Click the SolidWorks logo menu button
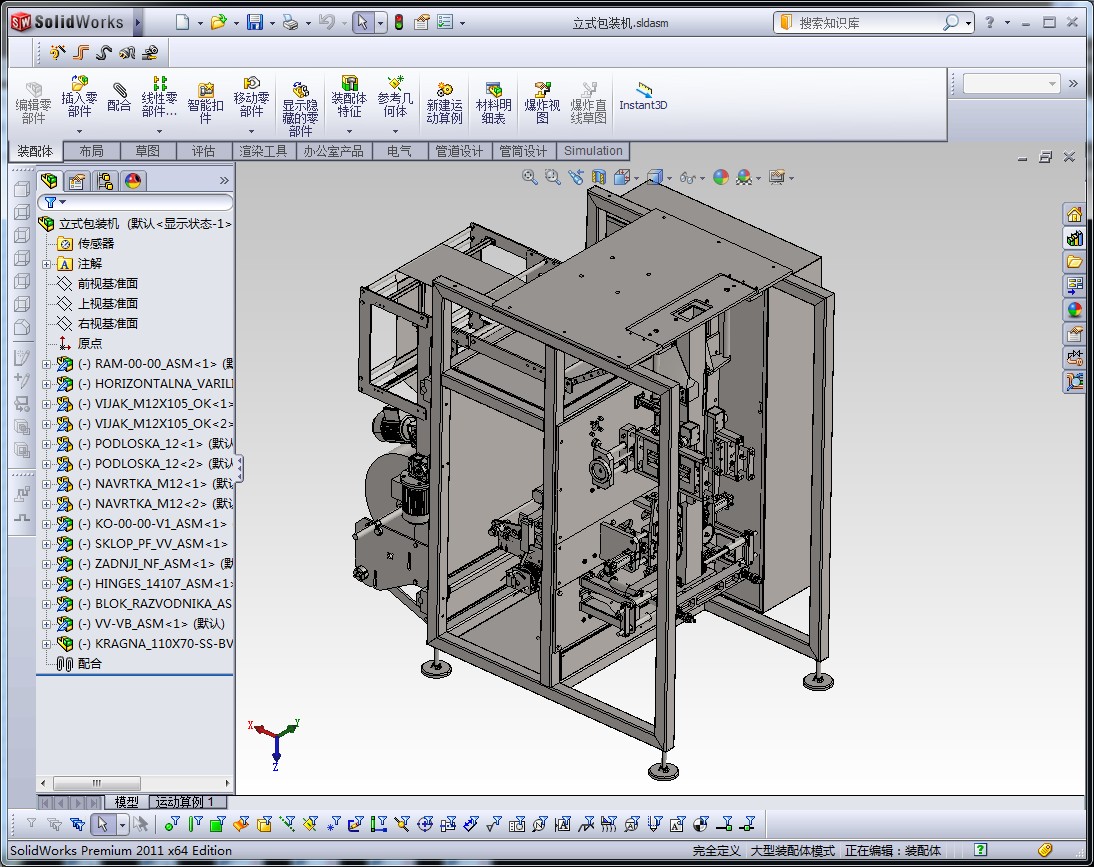The image size is (1094, 867). click(x=68, y=22)
